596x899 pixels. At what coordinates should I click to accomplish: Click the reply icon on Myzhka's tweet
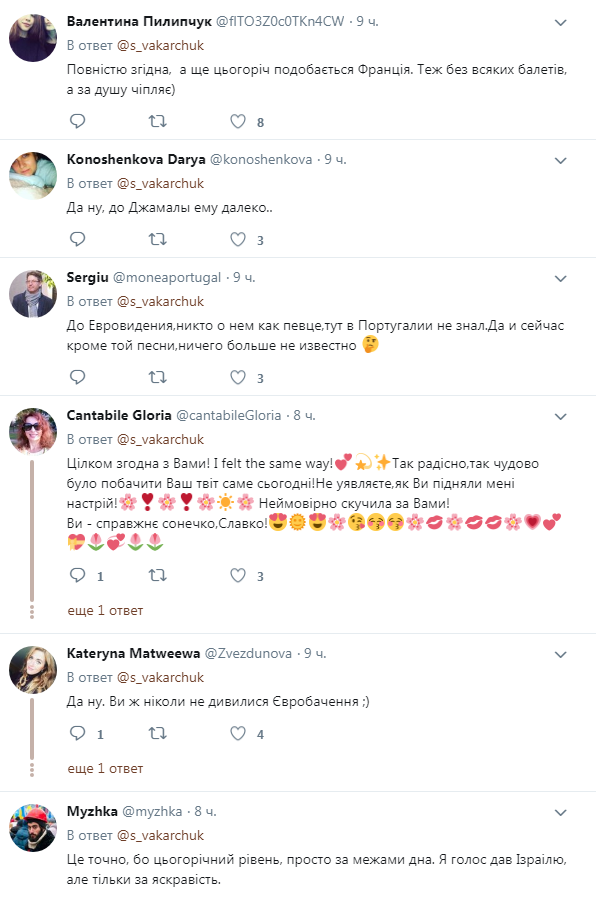pyautogui.click(x=75, y=895)
